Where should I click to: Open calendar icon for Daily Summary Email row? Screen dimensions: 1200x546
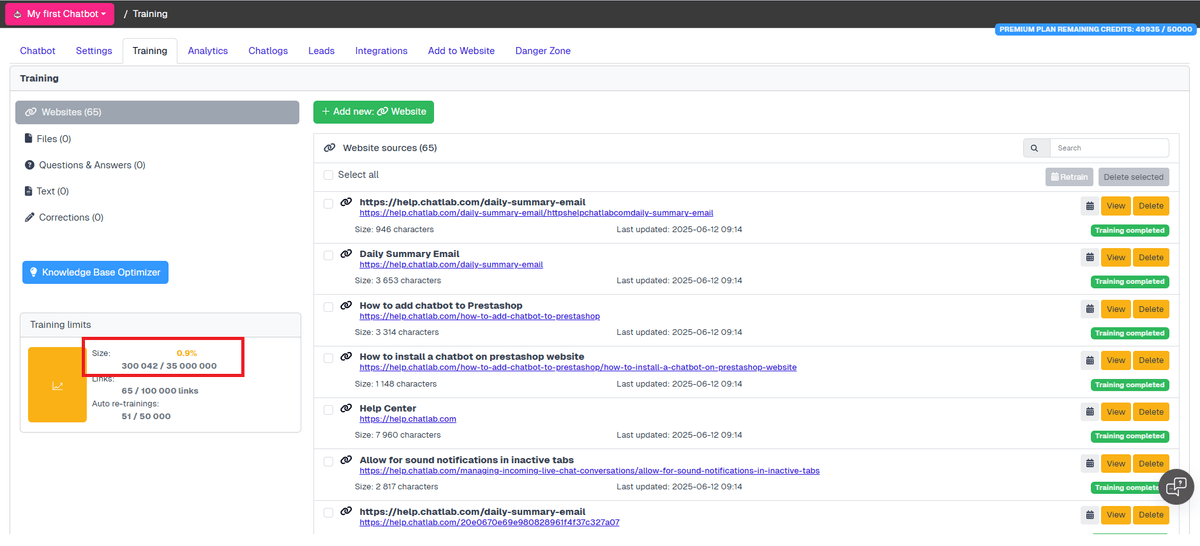(x=1089, y=258)
